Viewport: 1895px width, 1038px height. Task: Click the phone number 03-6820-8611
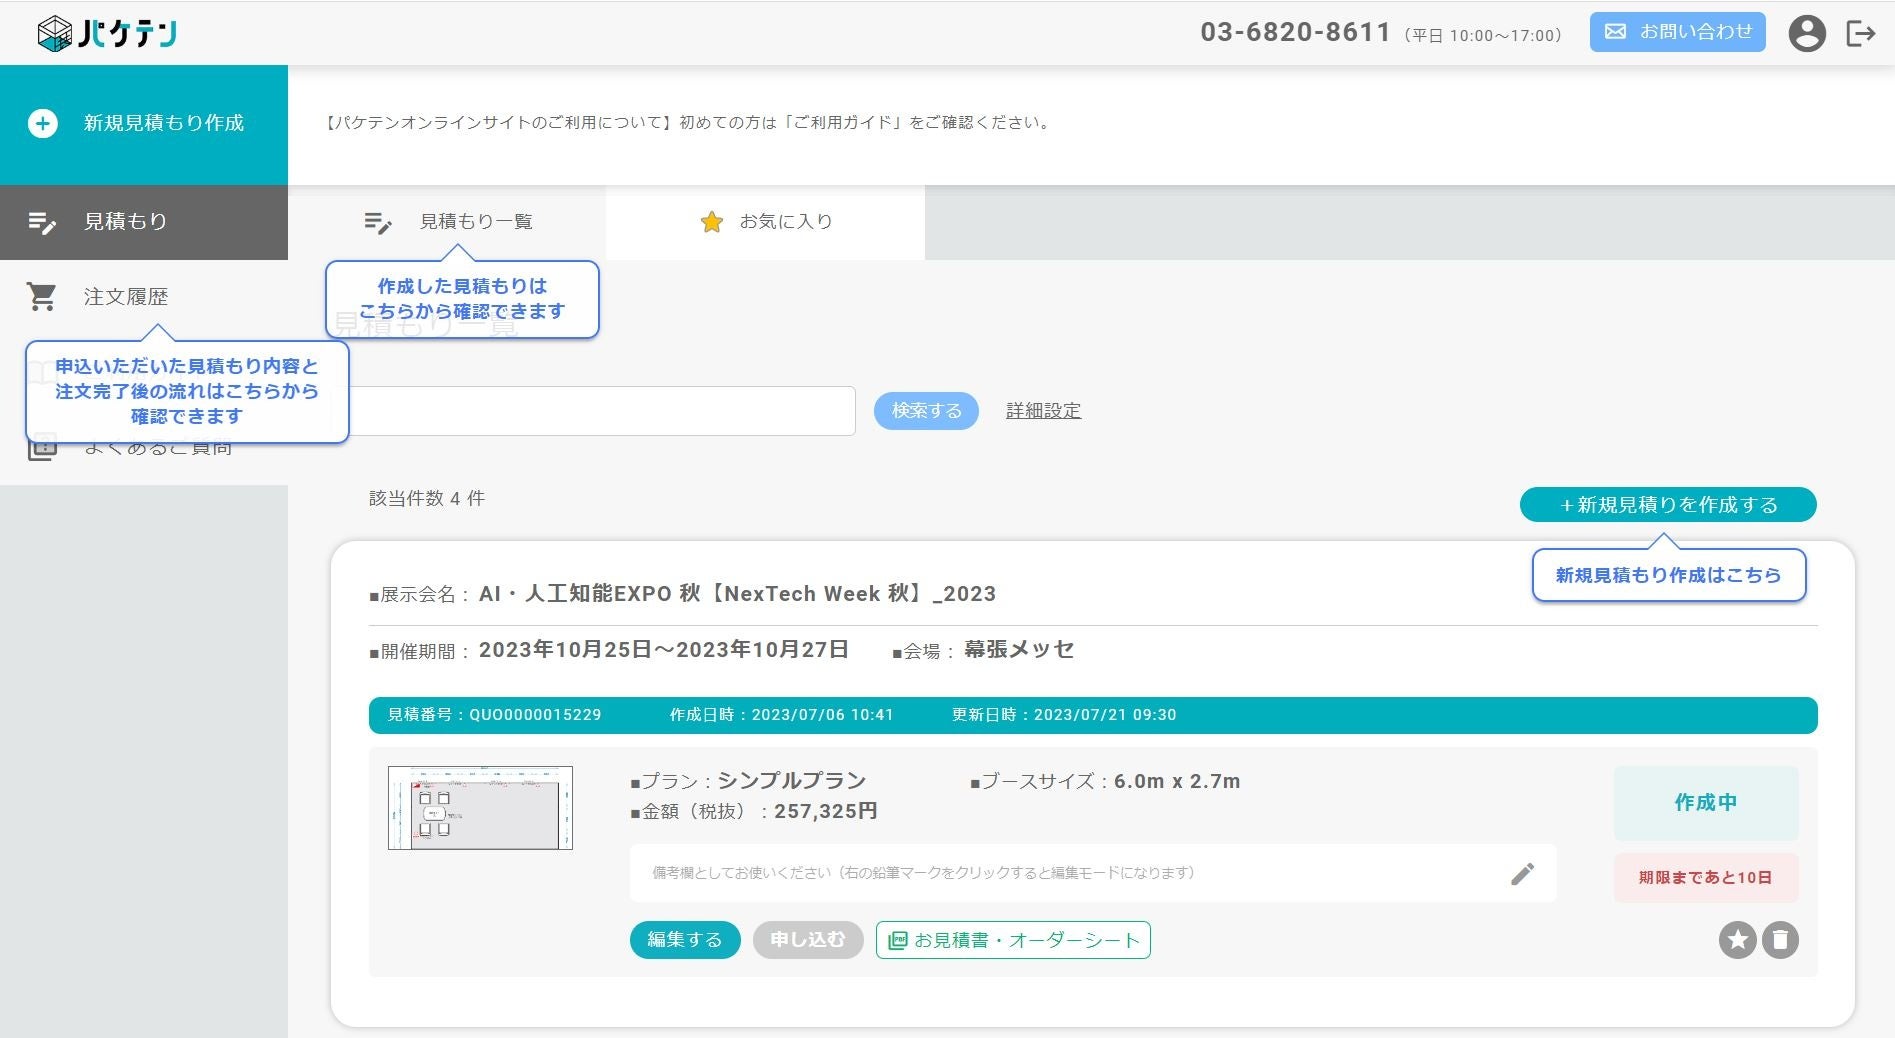1296,33
